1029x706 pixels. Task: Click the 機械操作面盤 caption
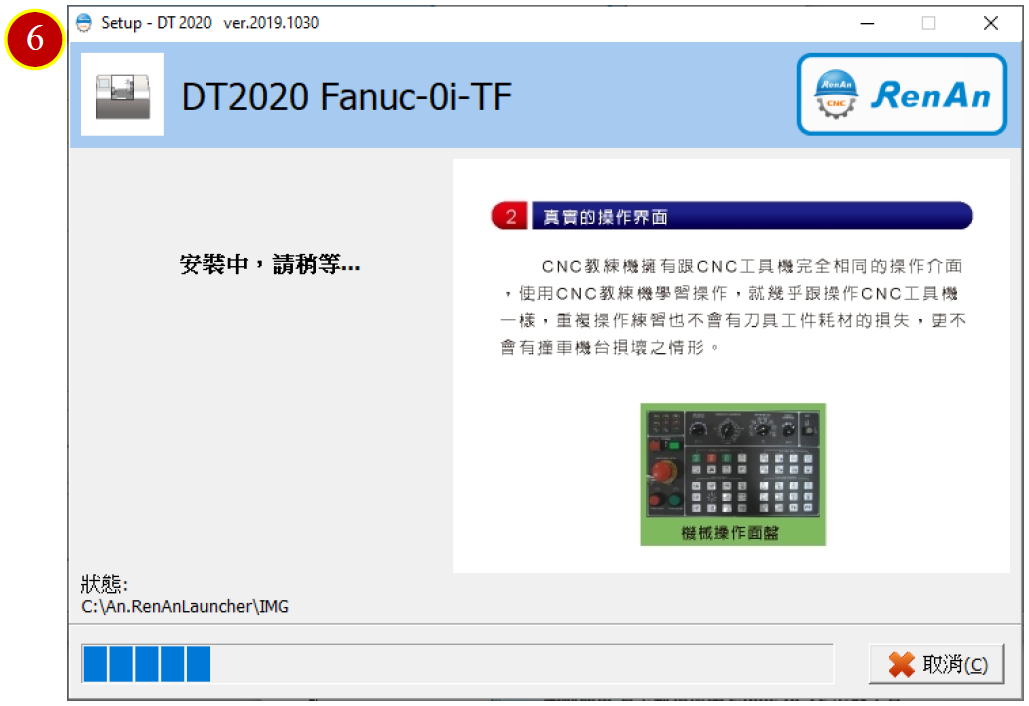click(x=730, y=533)
